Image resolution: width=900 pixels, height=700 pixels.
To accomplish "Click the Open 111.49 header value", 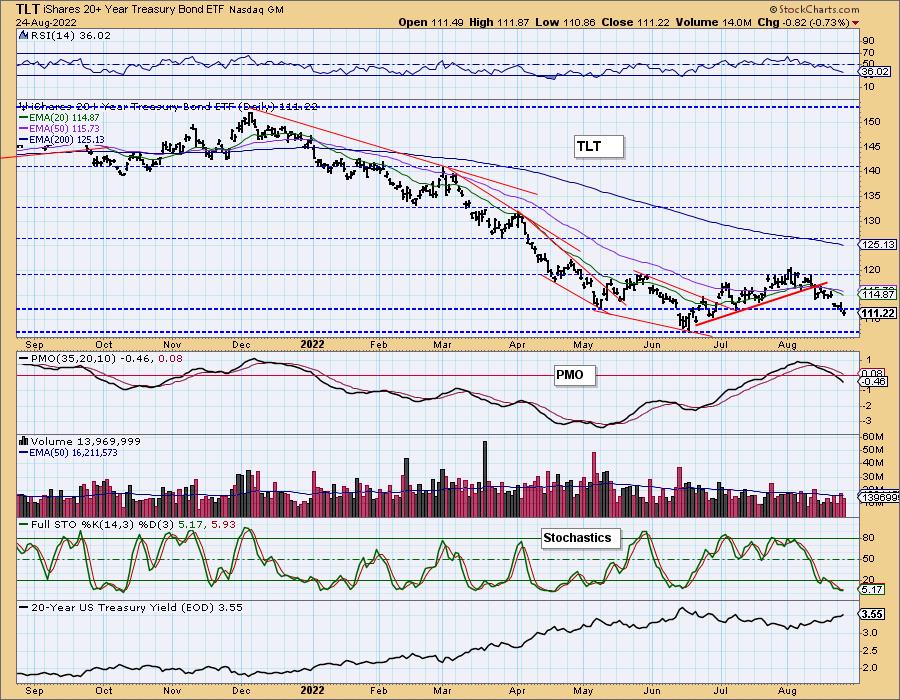I will [x=429, y=22].
